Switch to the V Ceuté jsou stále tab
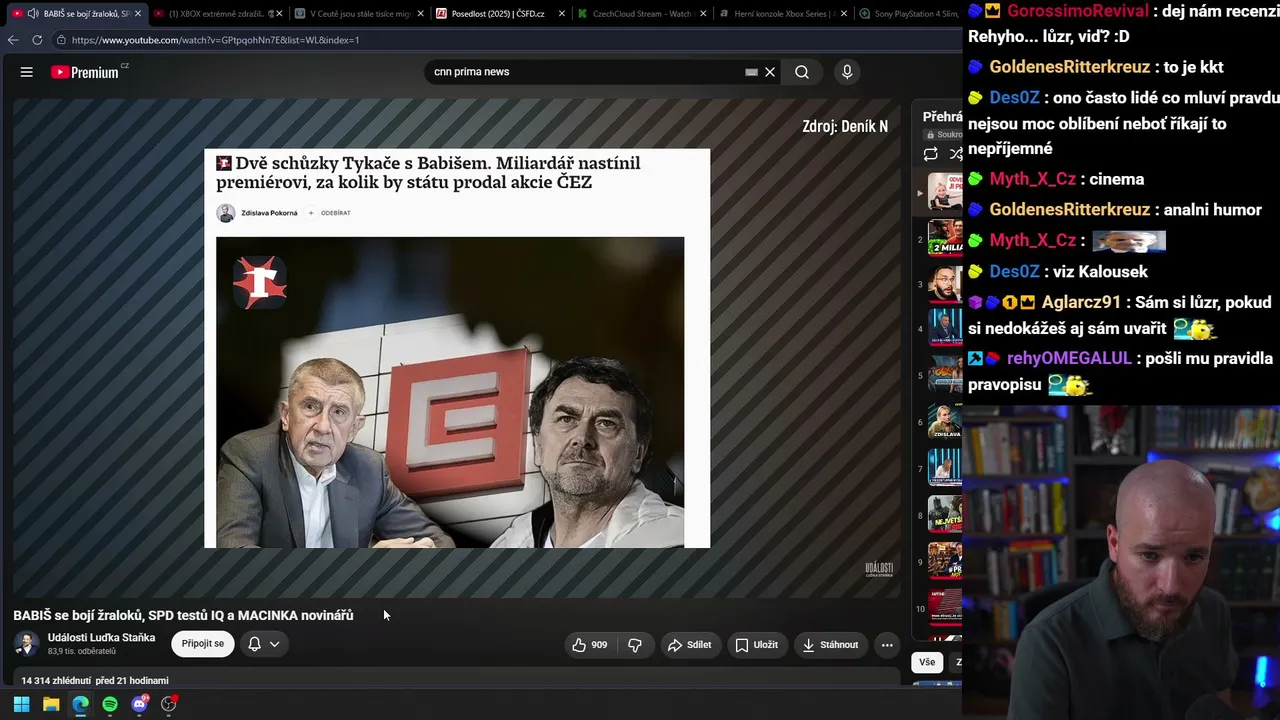 coord(357,14)
